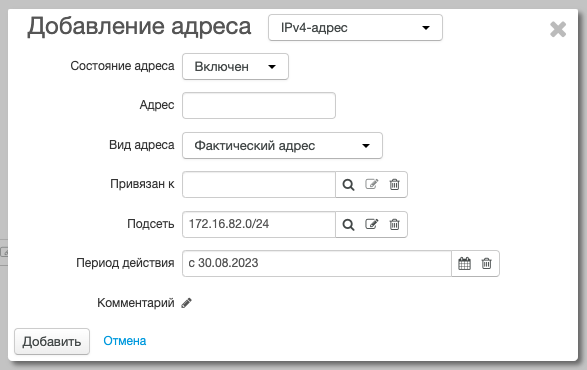587x370 pixels.
Task: Edit the subnet via the Подсеть edit icon
Action: tap(371, 224)
